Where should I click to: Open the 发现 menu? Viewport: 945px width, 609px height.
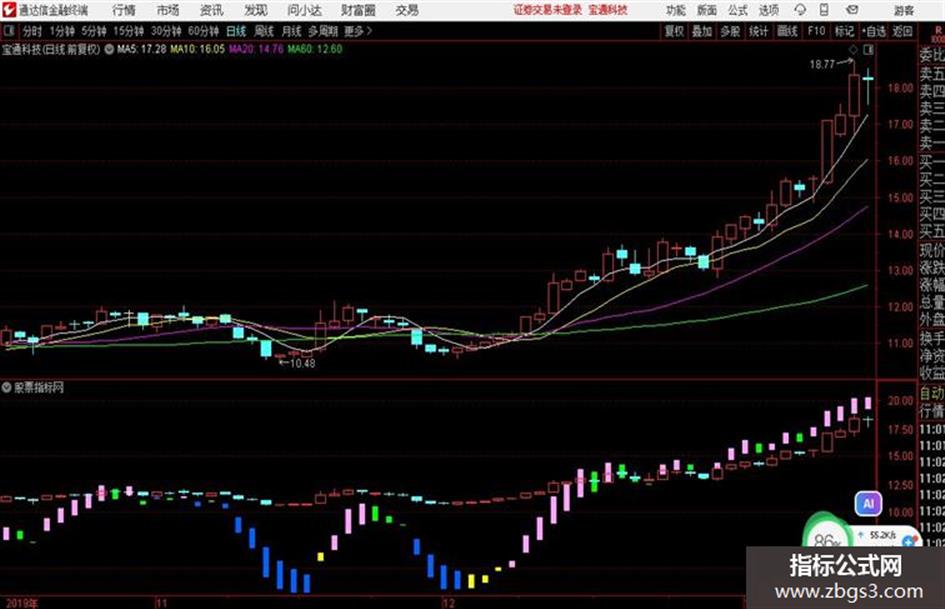[x=256, y=10]
